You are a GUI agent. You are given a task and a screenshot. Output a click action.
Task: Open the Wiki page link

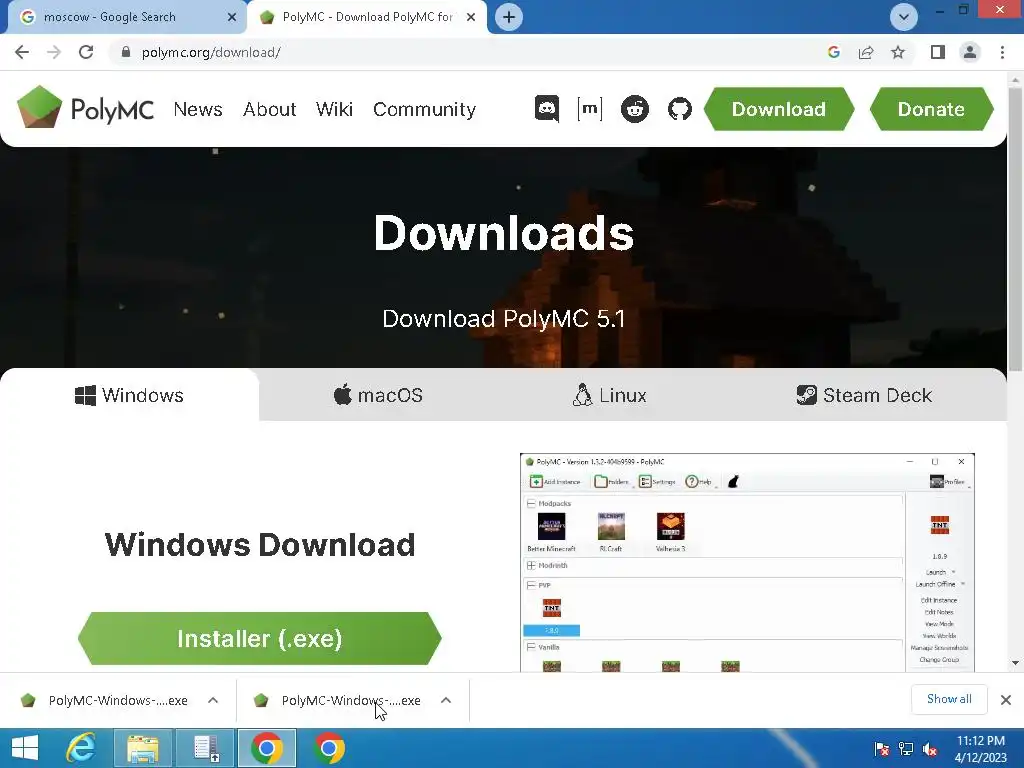click(x=334, y=109)
